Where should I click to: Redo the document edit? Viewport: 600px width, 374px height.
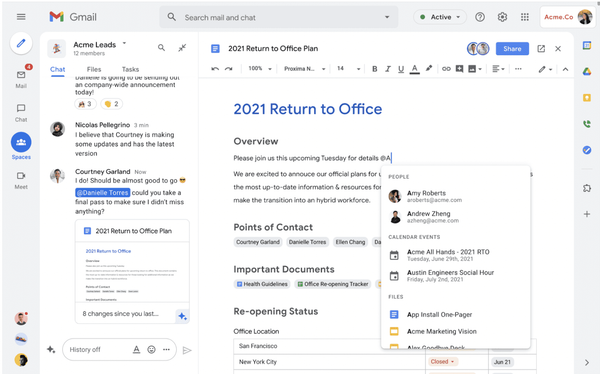(x=228, y=69)
